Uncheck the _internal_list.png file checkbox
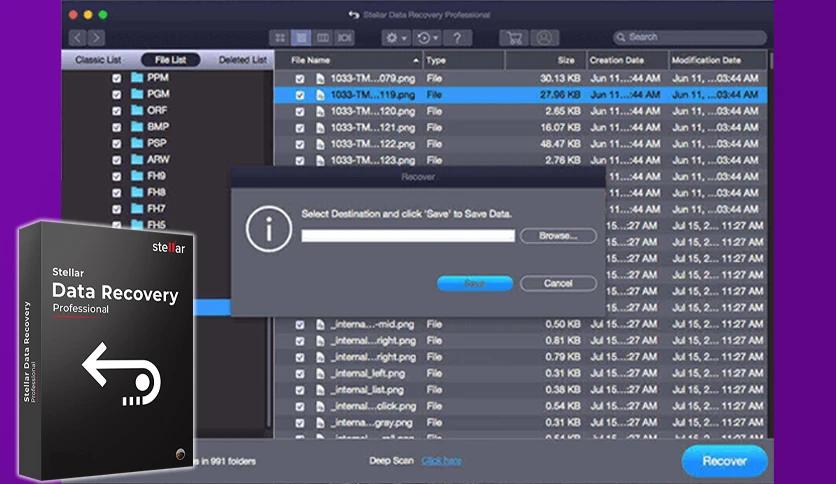The image size is (836, 484). [x=300, y=390]
